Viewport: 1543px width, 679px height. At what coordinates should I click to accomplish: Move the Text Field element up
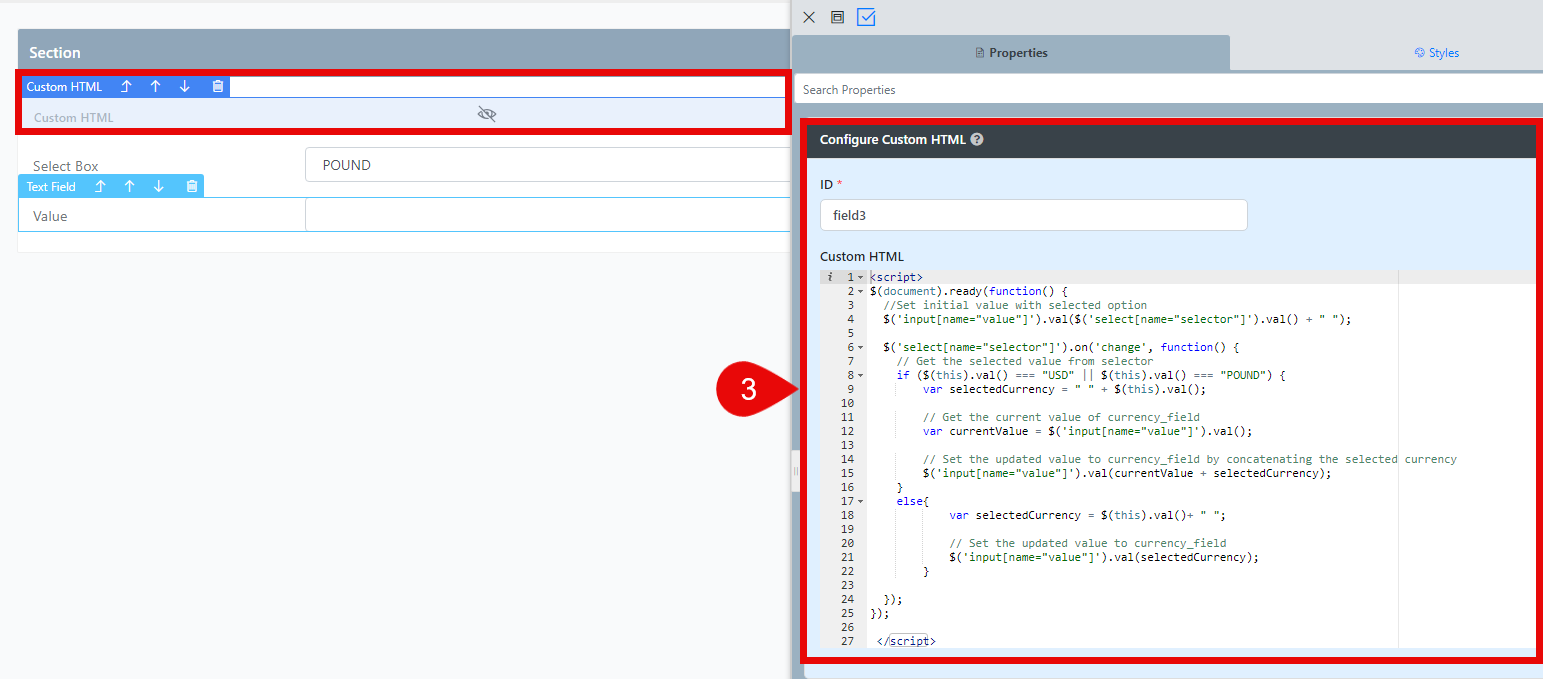pyautogui.click(x=129, y=186)
